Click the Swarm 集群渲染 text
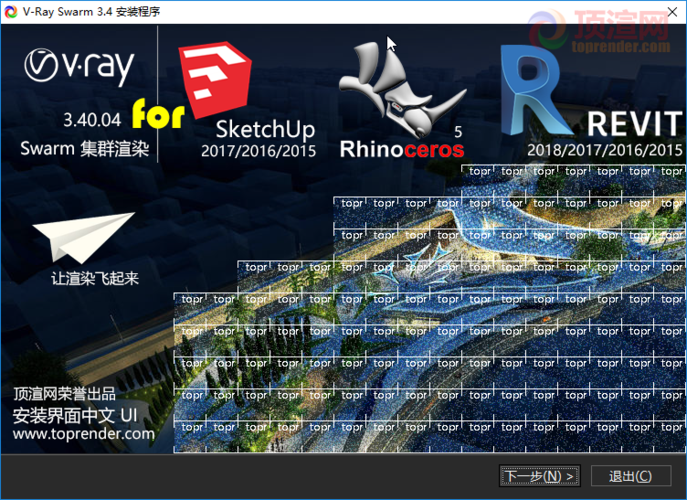 point(85,149)
